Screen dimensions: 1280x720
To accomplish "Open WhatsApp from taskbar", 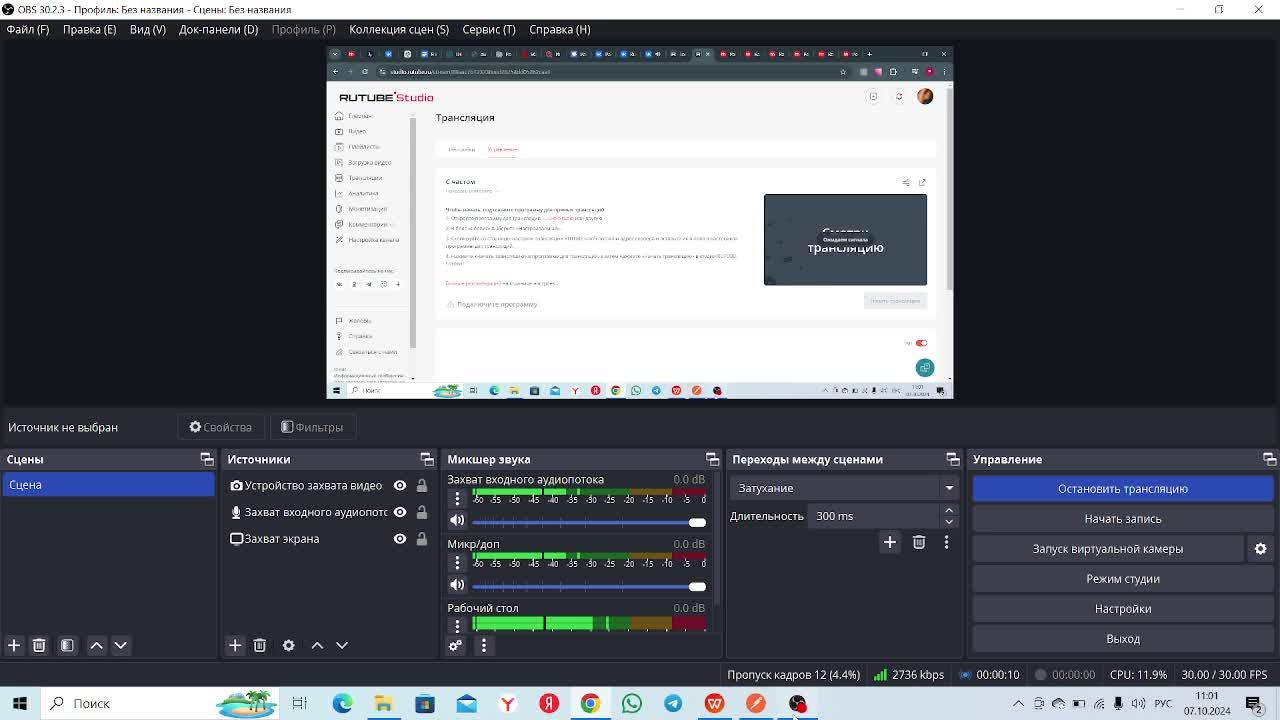I will [x=631, y=703].
